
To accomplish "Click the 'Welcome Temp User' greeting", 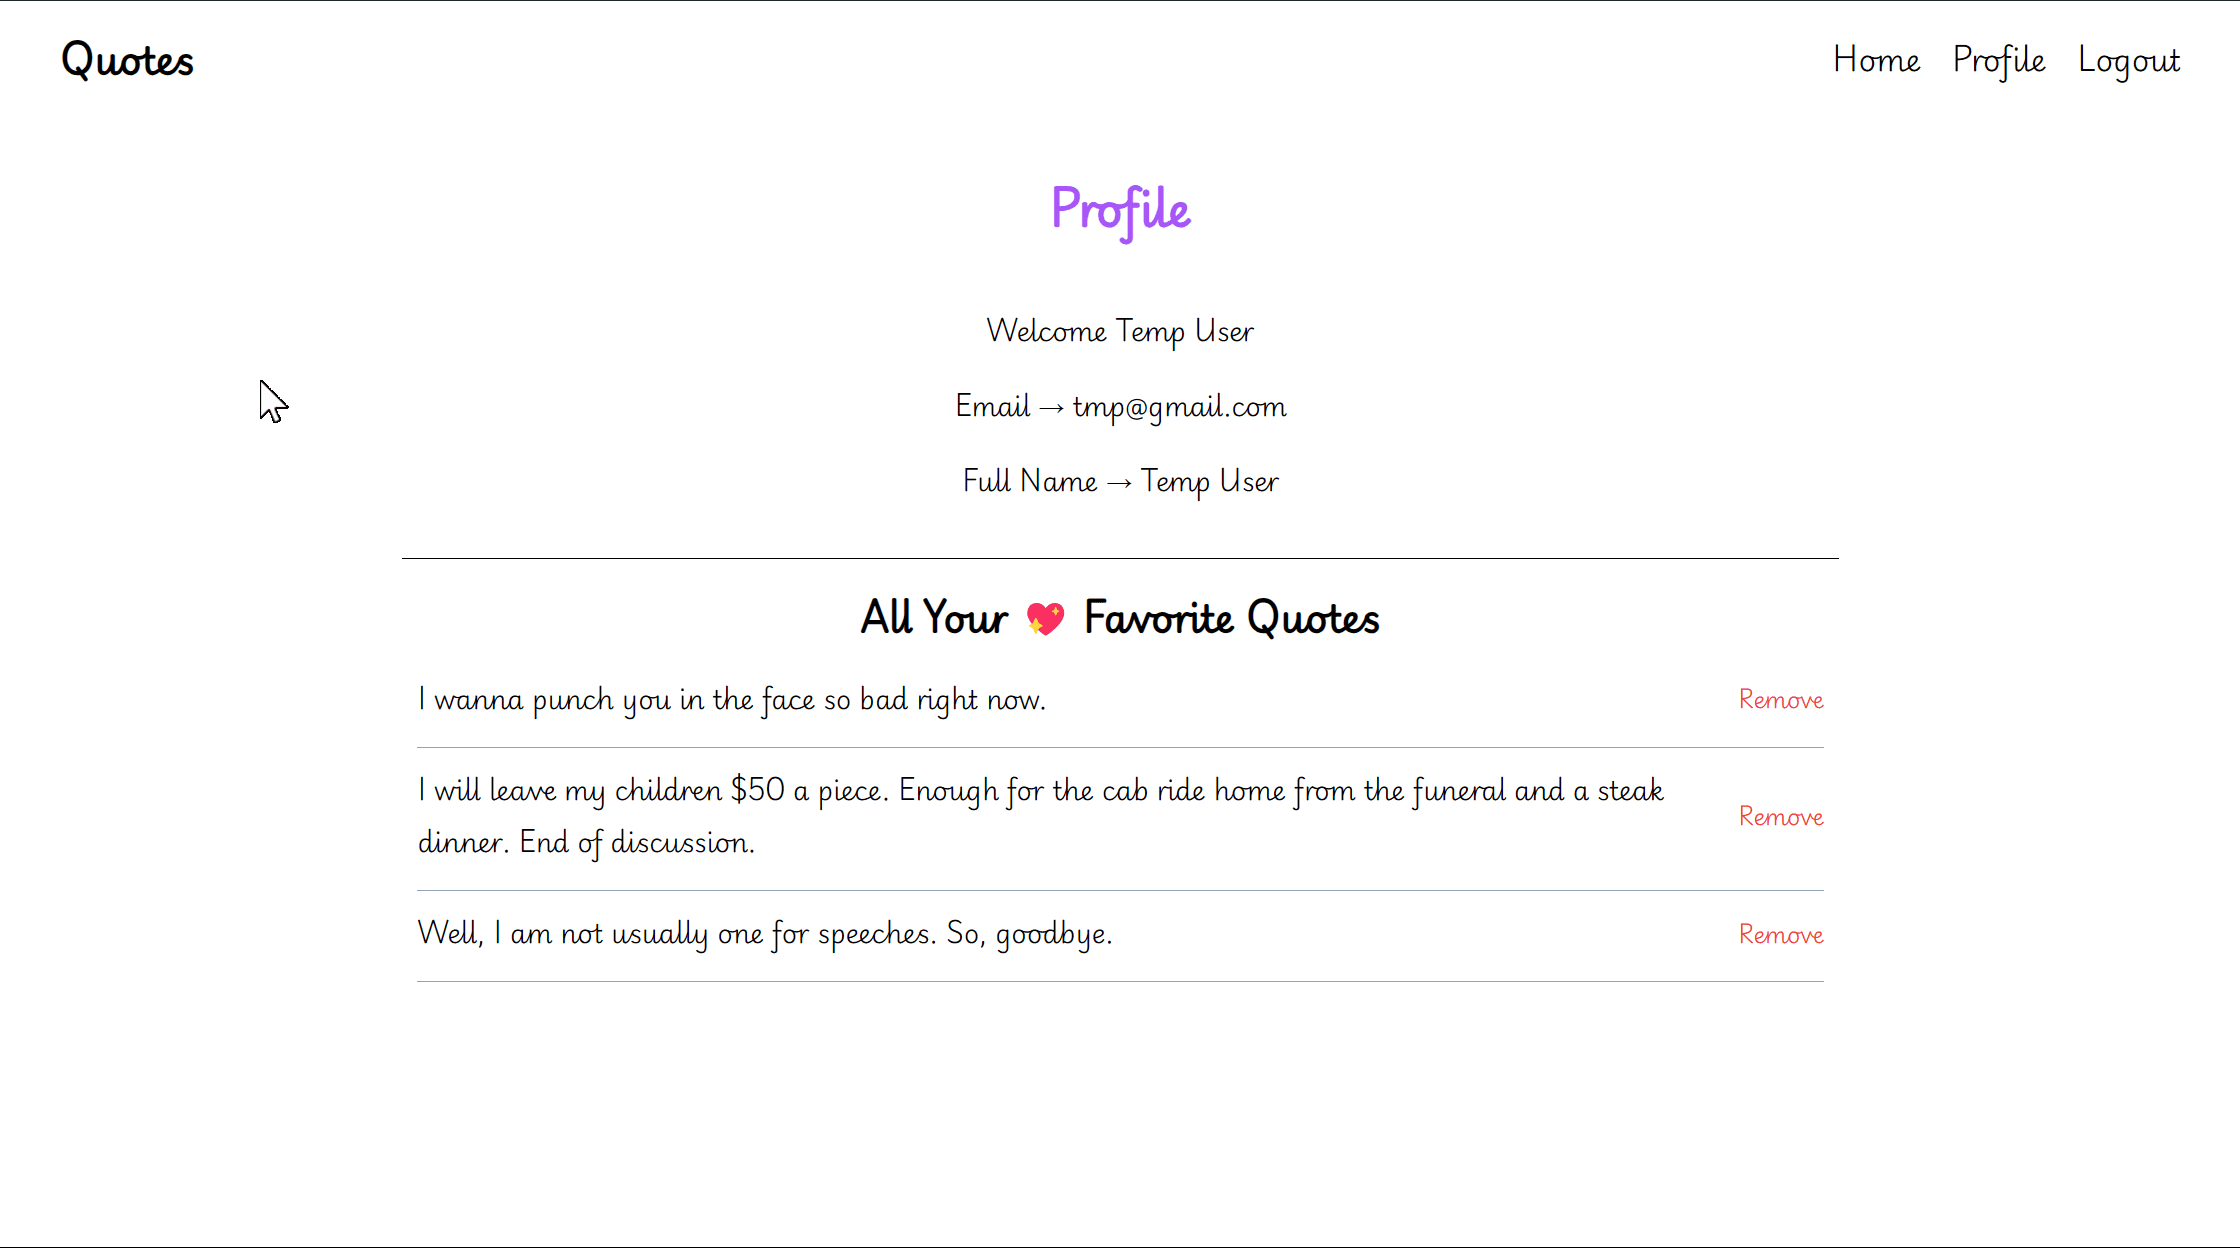I will [1120, 331].
